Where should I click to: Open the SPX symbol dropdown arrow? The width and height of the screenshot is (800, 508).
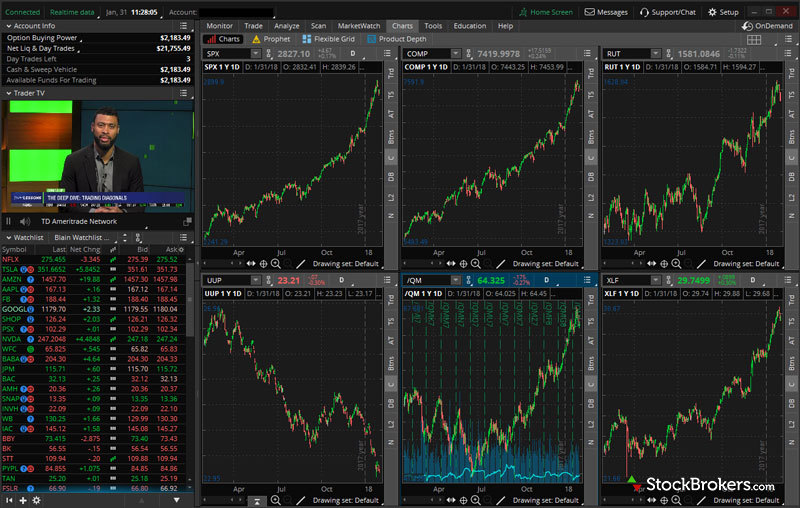coord(255,54)
